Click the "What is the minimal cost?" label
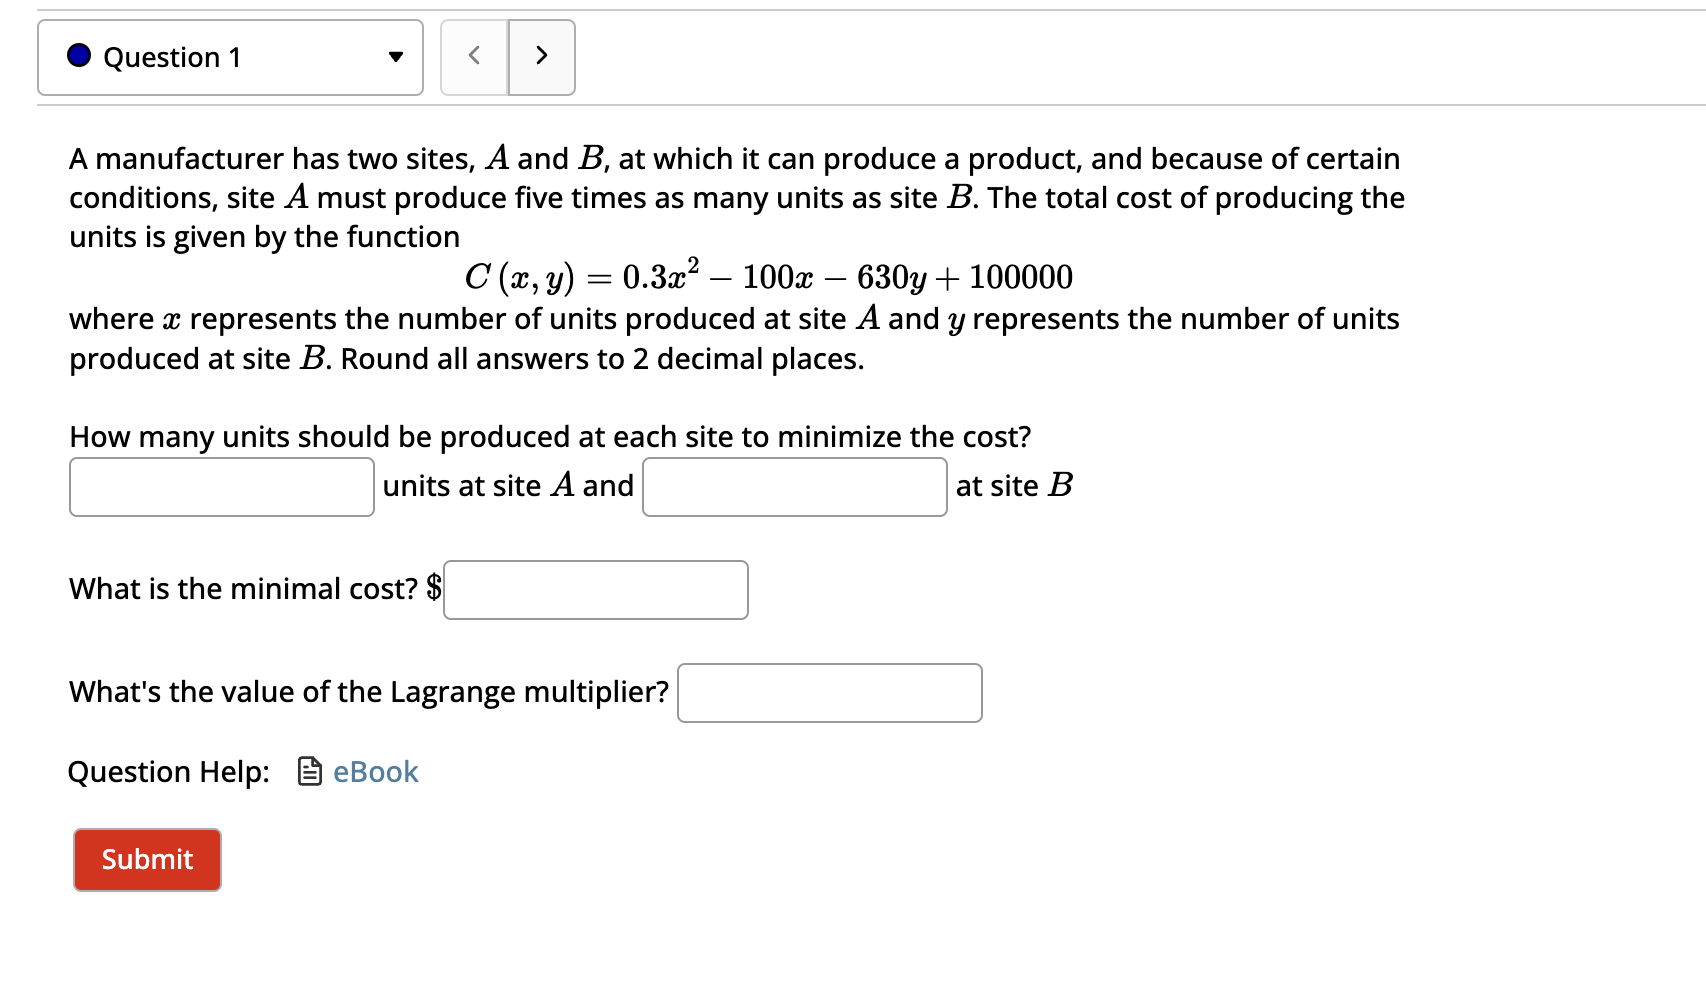Screen dimensions: 1706x982 pos(243,589)
